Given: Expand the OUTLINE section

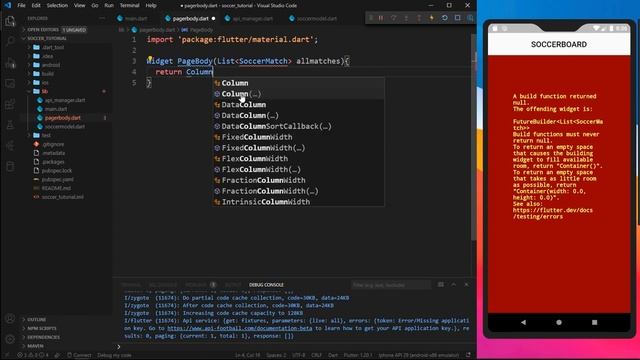Looking at the screenshot, I should click(x=36, y=320).
